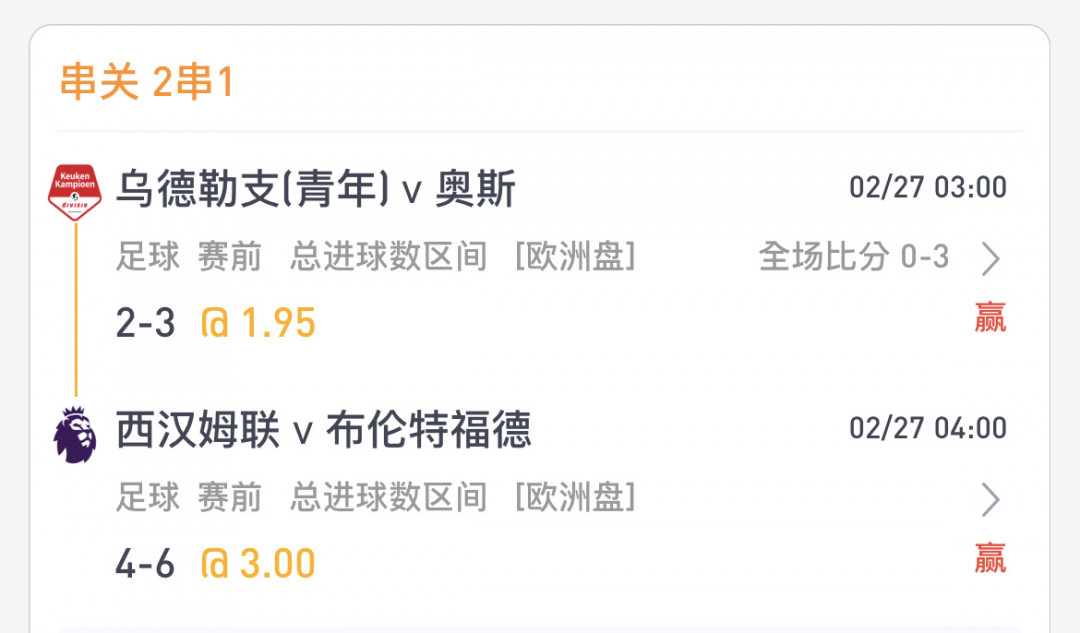Click 总进球数区间 label of first match

pyautogui.click(x=388, y=257)
